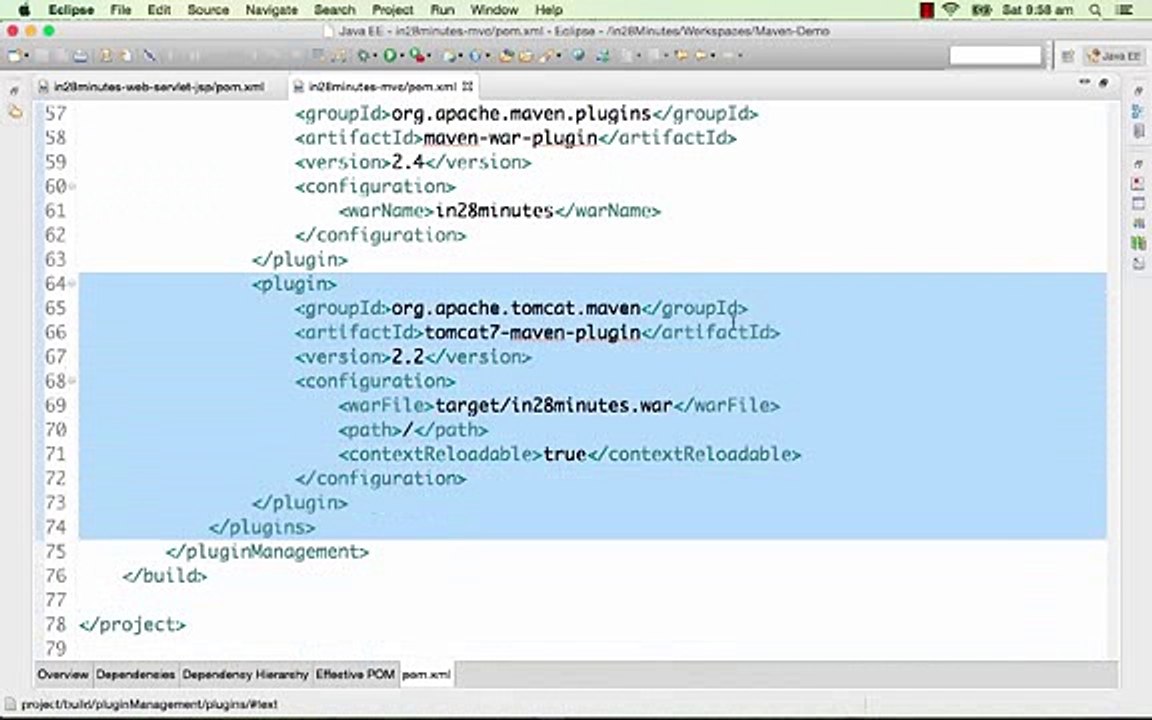Open the snippets icon at bottom of right trim
This screenshot has width=1152, height=720.
pos(1138,264)
